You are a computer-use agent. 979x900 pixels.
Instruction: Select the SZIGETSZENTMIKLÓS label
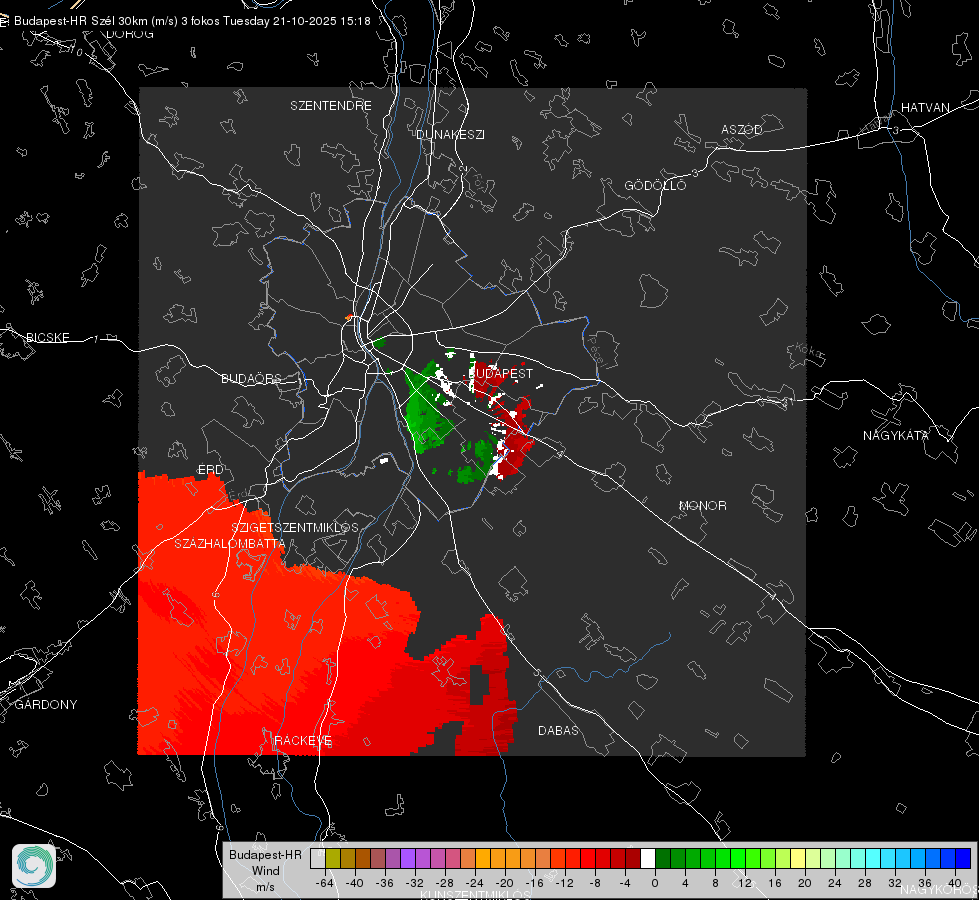(x=295, y=527)
